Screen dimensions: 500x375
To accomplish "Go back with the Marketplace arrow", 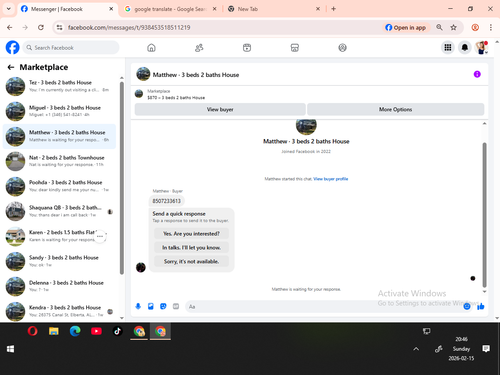I will pos(11,67).
